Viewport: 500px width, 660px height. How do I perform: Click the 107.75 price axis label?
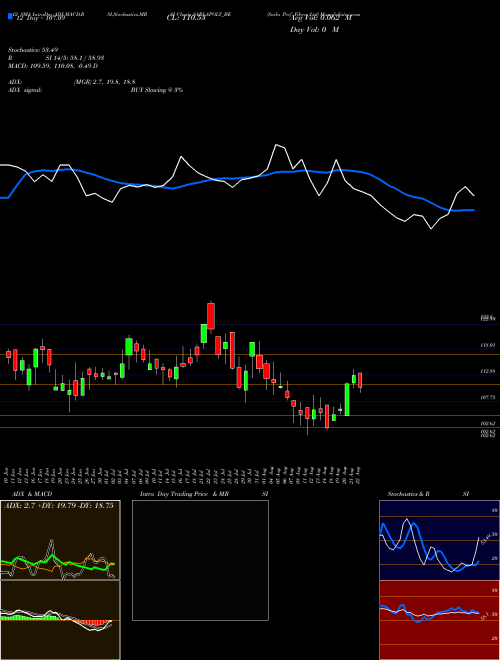489,397
